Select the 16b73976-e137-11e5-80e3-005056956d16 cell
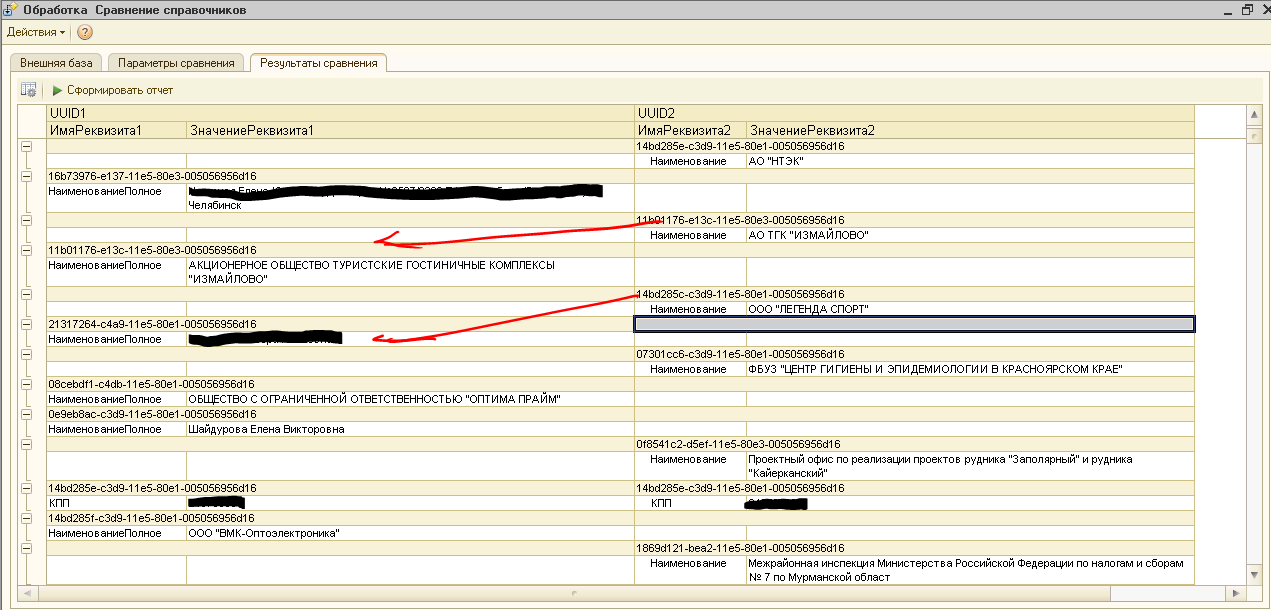Image resolution: width=1271 pixels, height=610 pixels. point(340,176)
